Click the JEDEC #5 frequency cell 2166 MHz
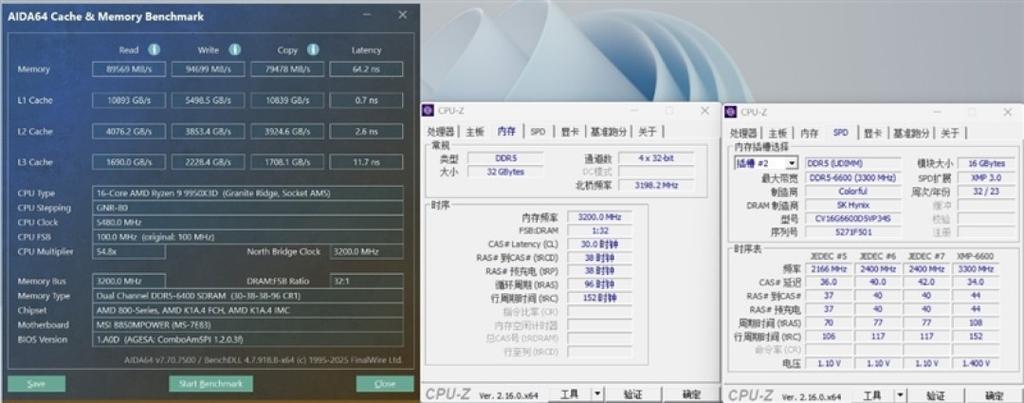The width and height of the screenshot is (1024, 403). click(829, 269)
